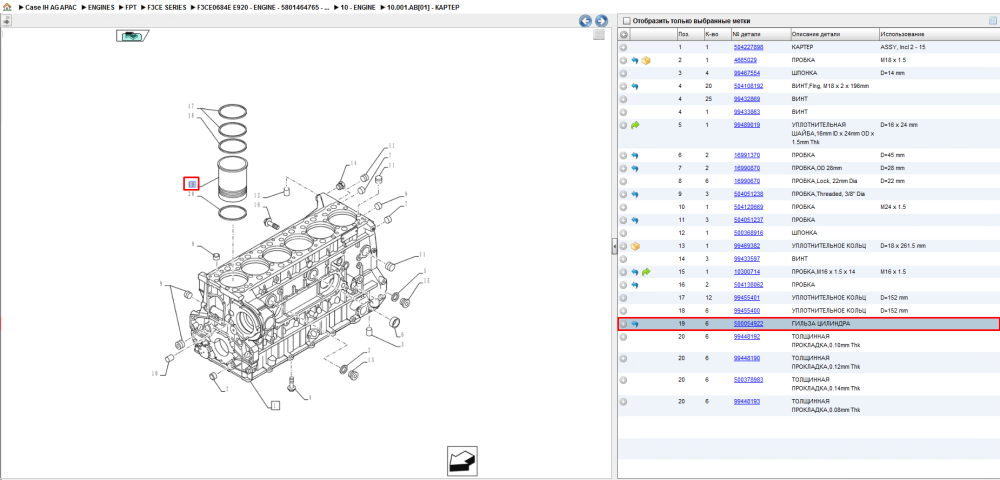Click blue replacement arrow on 16990870 OD 28mm row
Screen dimensions: 1000x480
click(635, 168)
